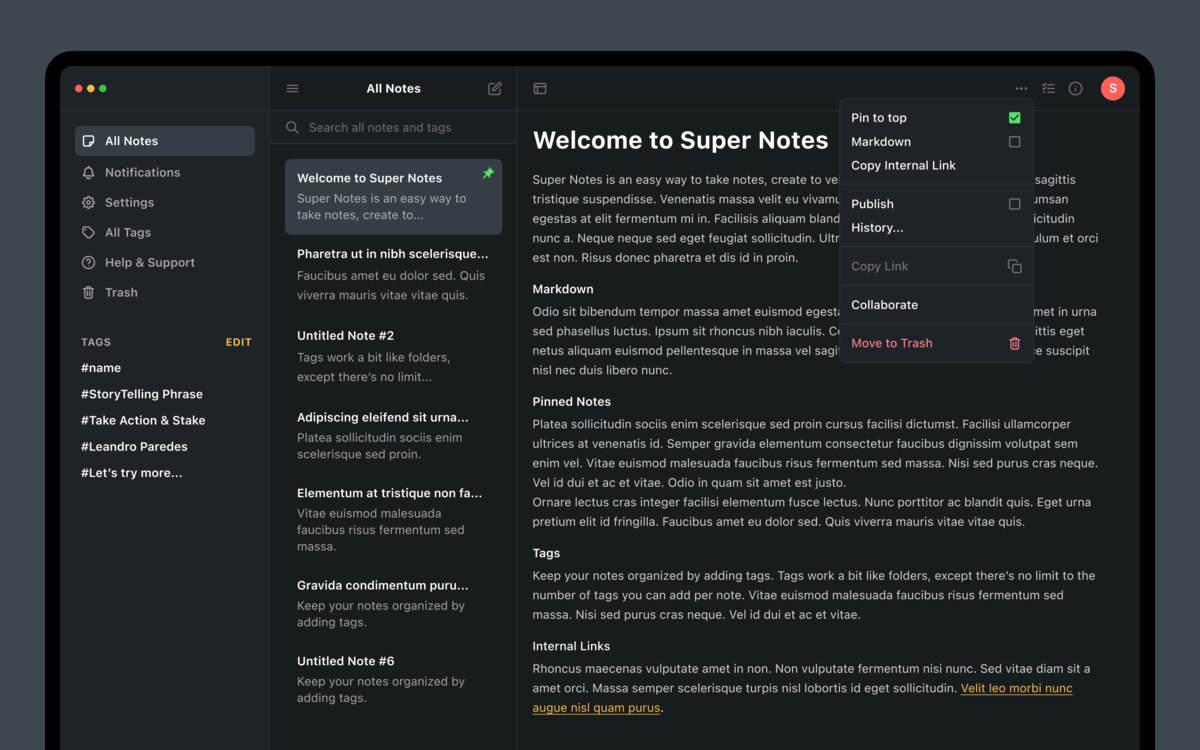This screenshot has width=1200, height=750.
Task: Open the user avatar labeled S
Action: click(x=1112, y=89)
